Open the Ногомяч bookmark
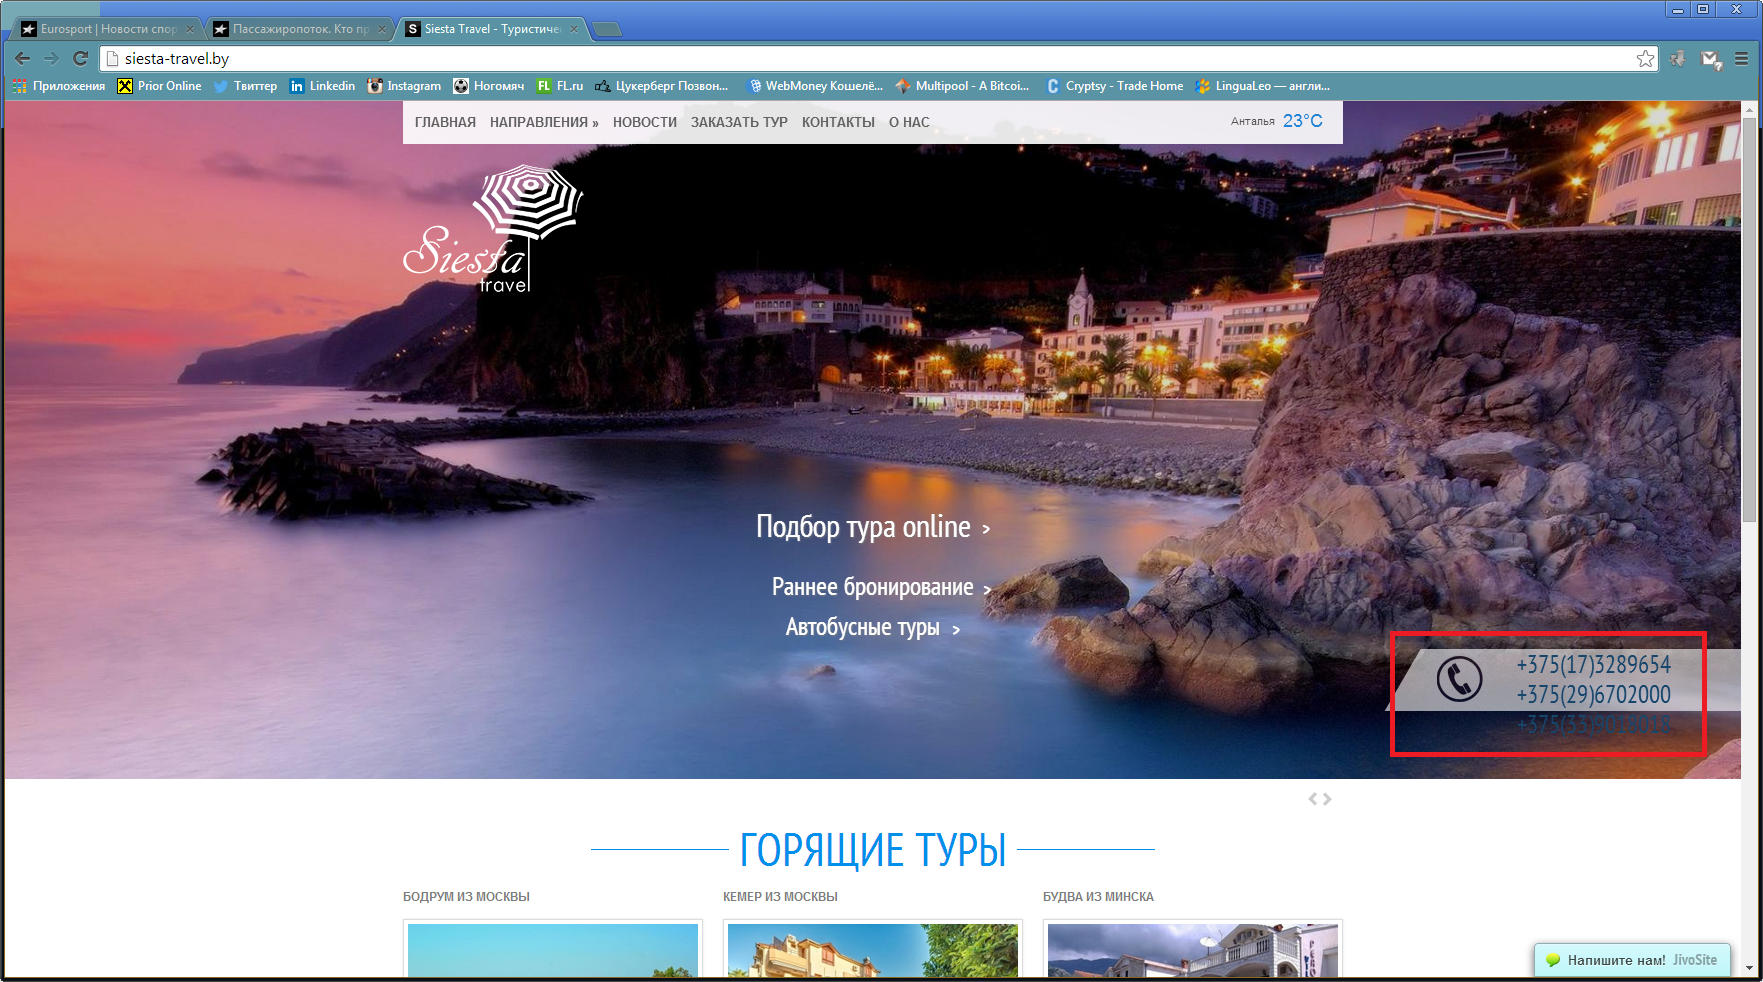 tap(489, 86)
